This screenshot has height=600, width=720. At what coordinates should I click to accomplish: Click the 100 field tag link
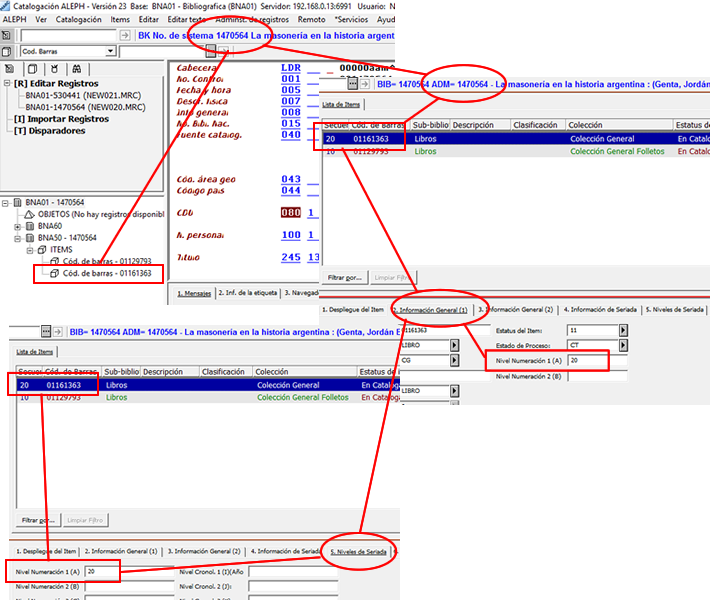(x=291, y=235)
